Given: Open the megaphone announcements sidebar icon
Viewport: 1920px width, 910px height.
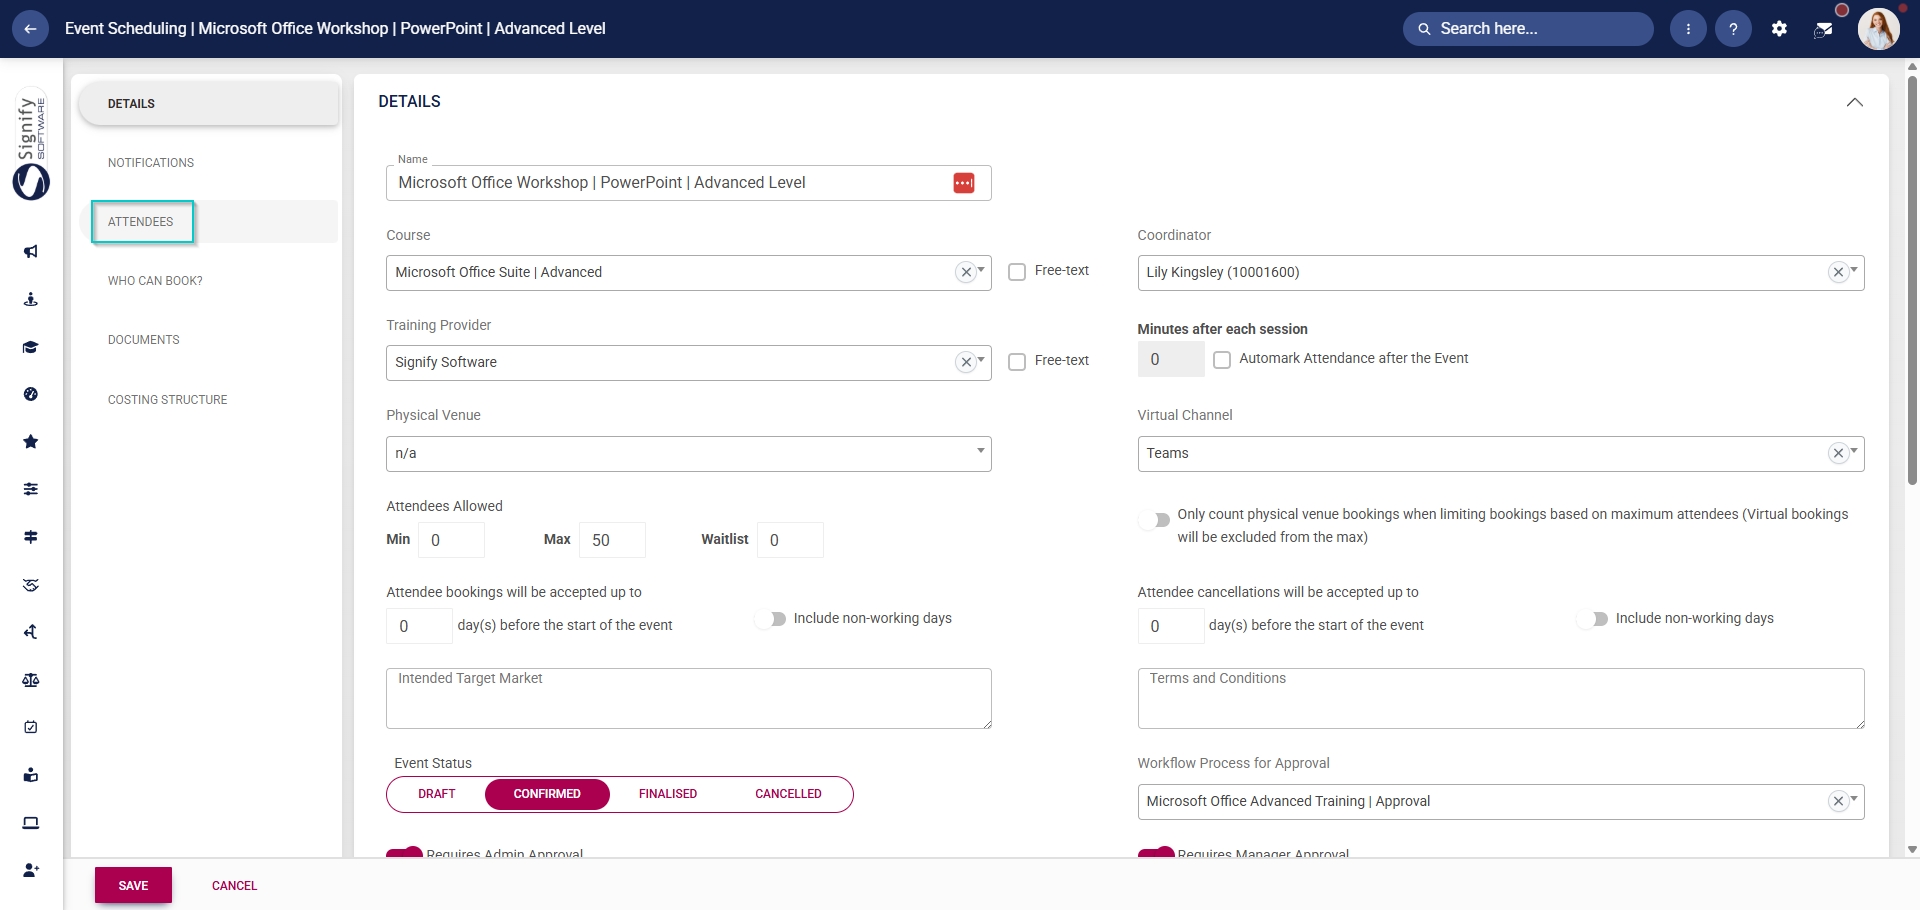Looking at the screenshot, I should (x=31, y=251).
